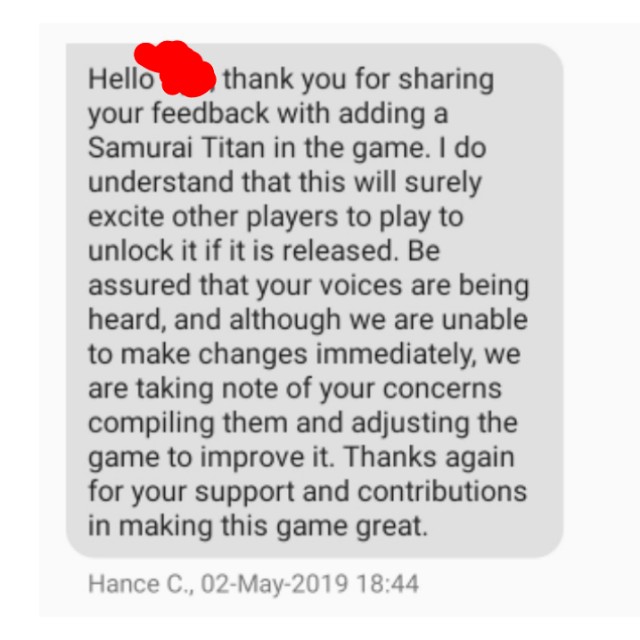Click the phrase unlock it if it is released
640x640 pixels.
[243, 250]
